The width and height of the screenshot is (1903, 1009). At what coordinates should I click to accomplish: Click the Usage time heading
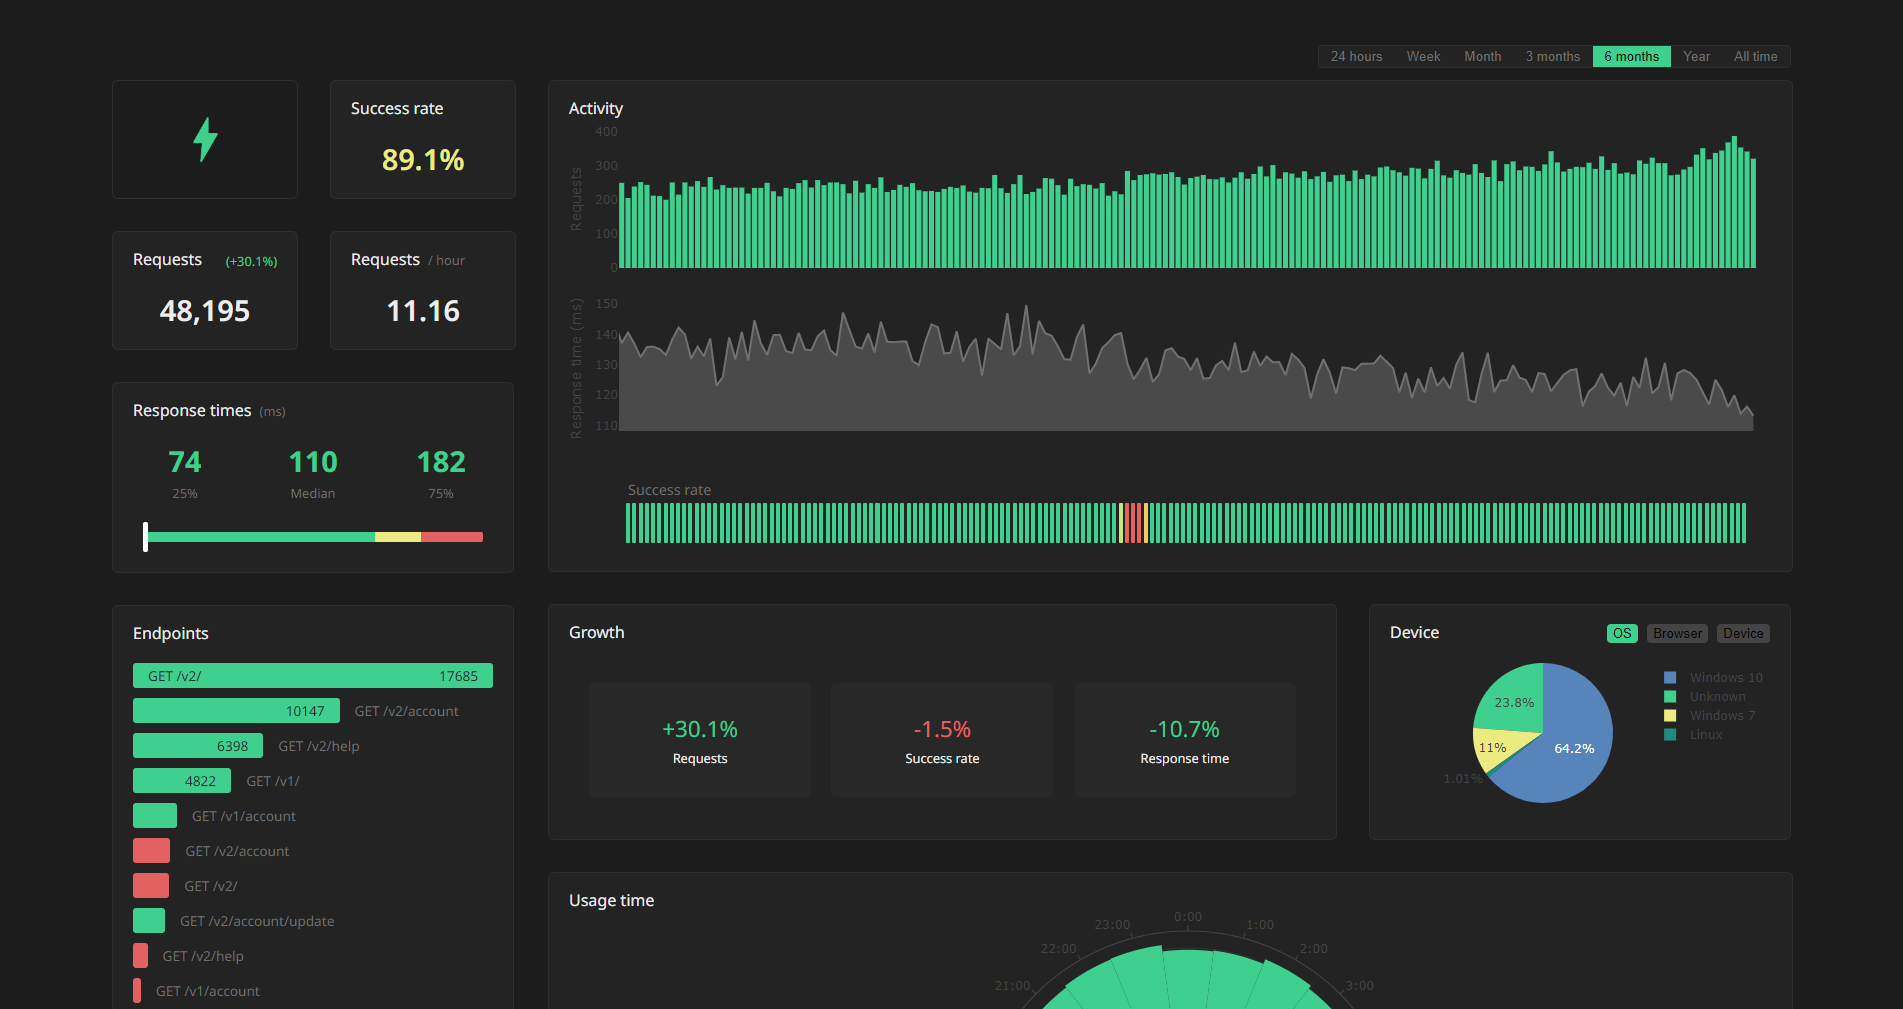pyautogui.click(x=611, y=900)
